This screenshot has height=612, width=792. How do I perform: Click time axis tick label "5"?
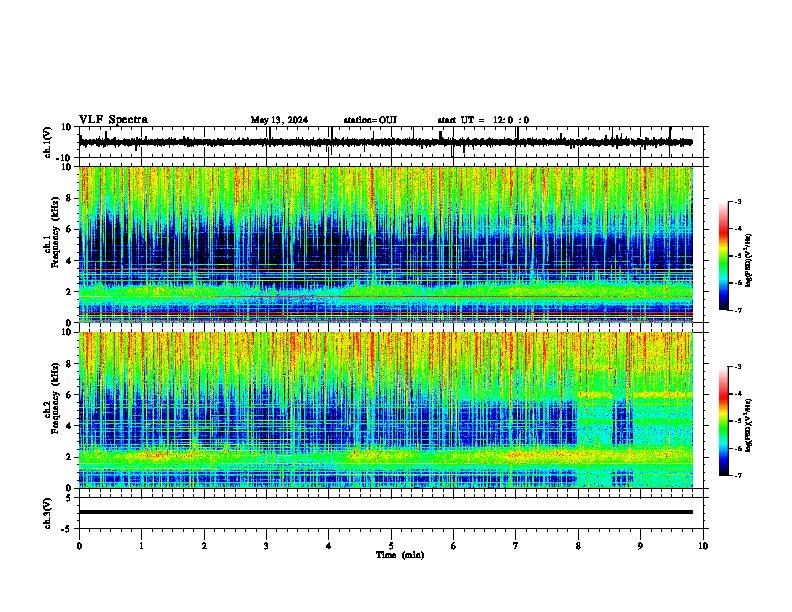point(391,546)
